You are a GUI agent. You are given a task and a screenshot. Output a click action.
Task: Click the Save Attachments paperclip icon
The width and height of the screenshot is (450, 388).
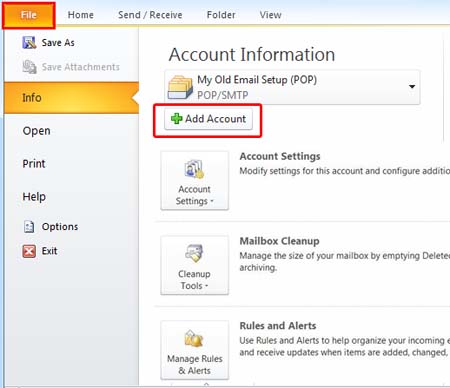[29, 67]
